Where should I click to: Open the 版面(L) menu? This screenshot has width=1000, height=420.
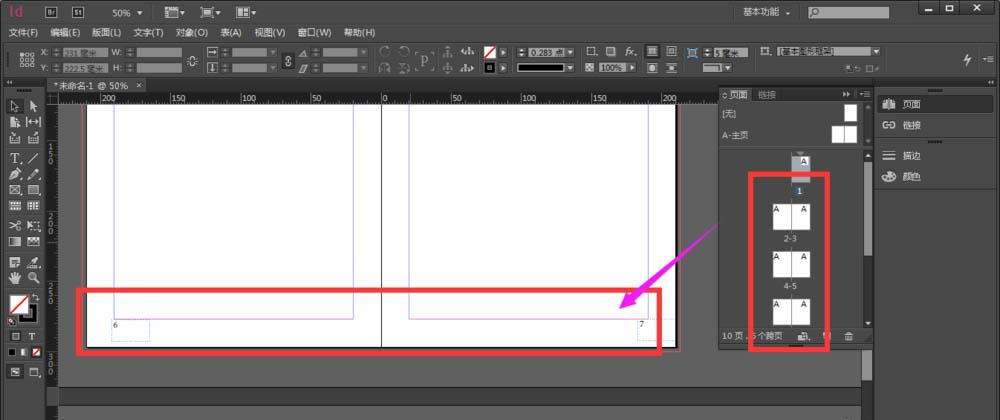click(x=107, y=33)
